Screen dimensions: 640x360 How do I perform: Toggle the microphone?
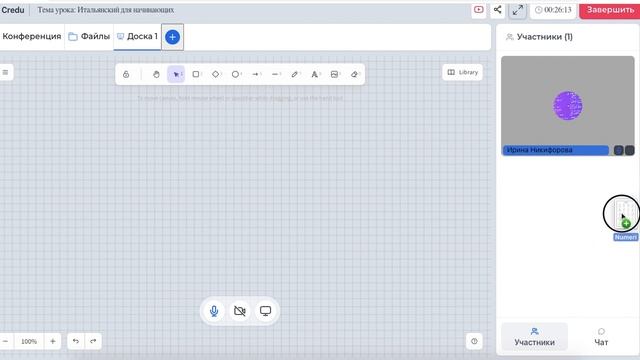(214, 311)
